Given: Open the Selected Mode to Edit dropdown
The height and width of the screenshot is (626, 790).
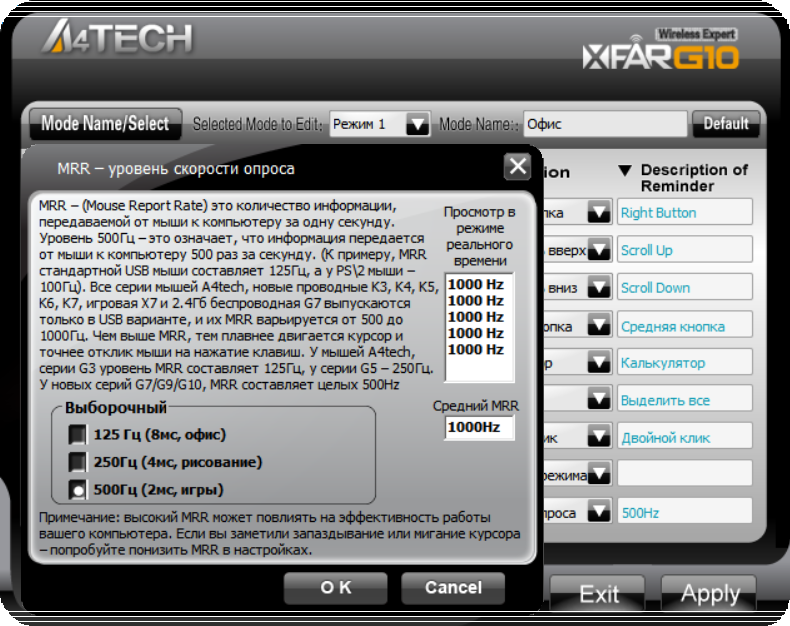Looking at the screenshot, I should click(418, 124).
